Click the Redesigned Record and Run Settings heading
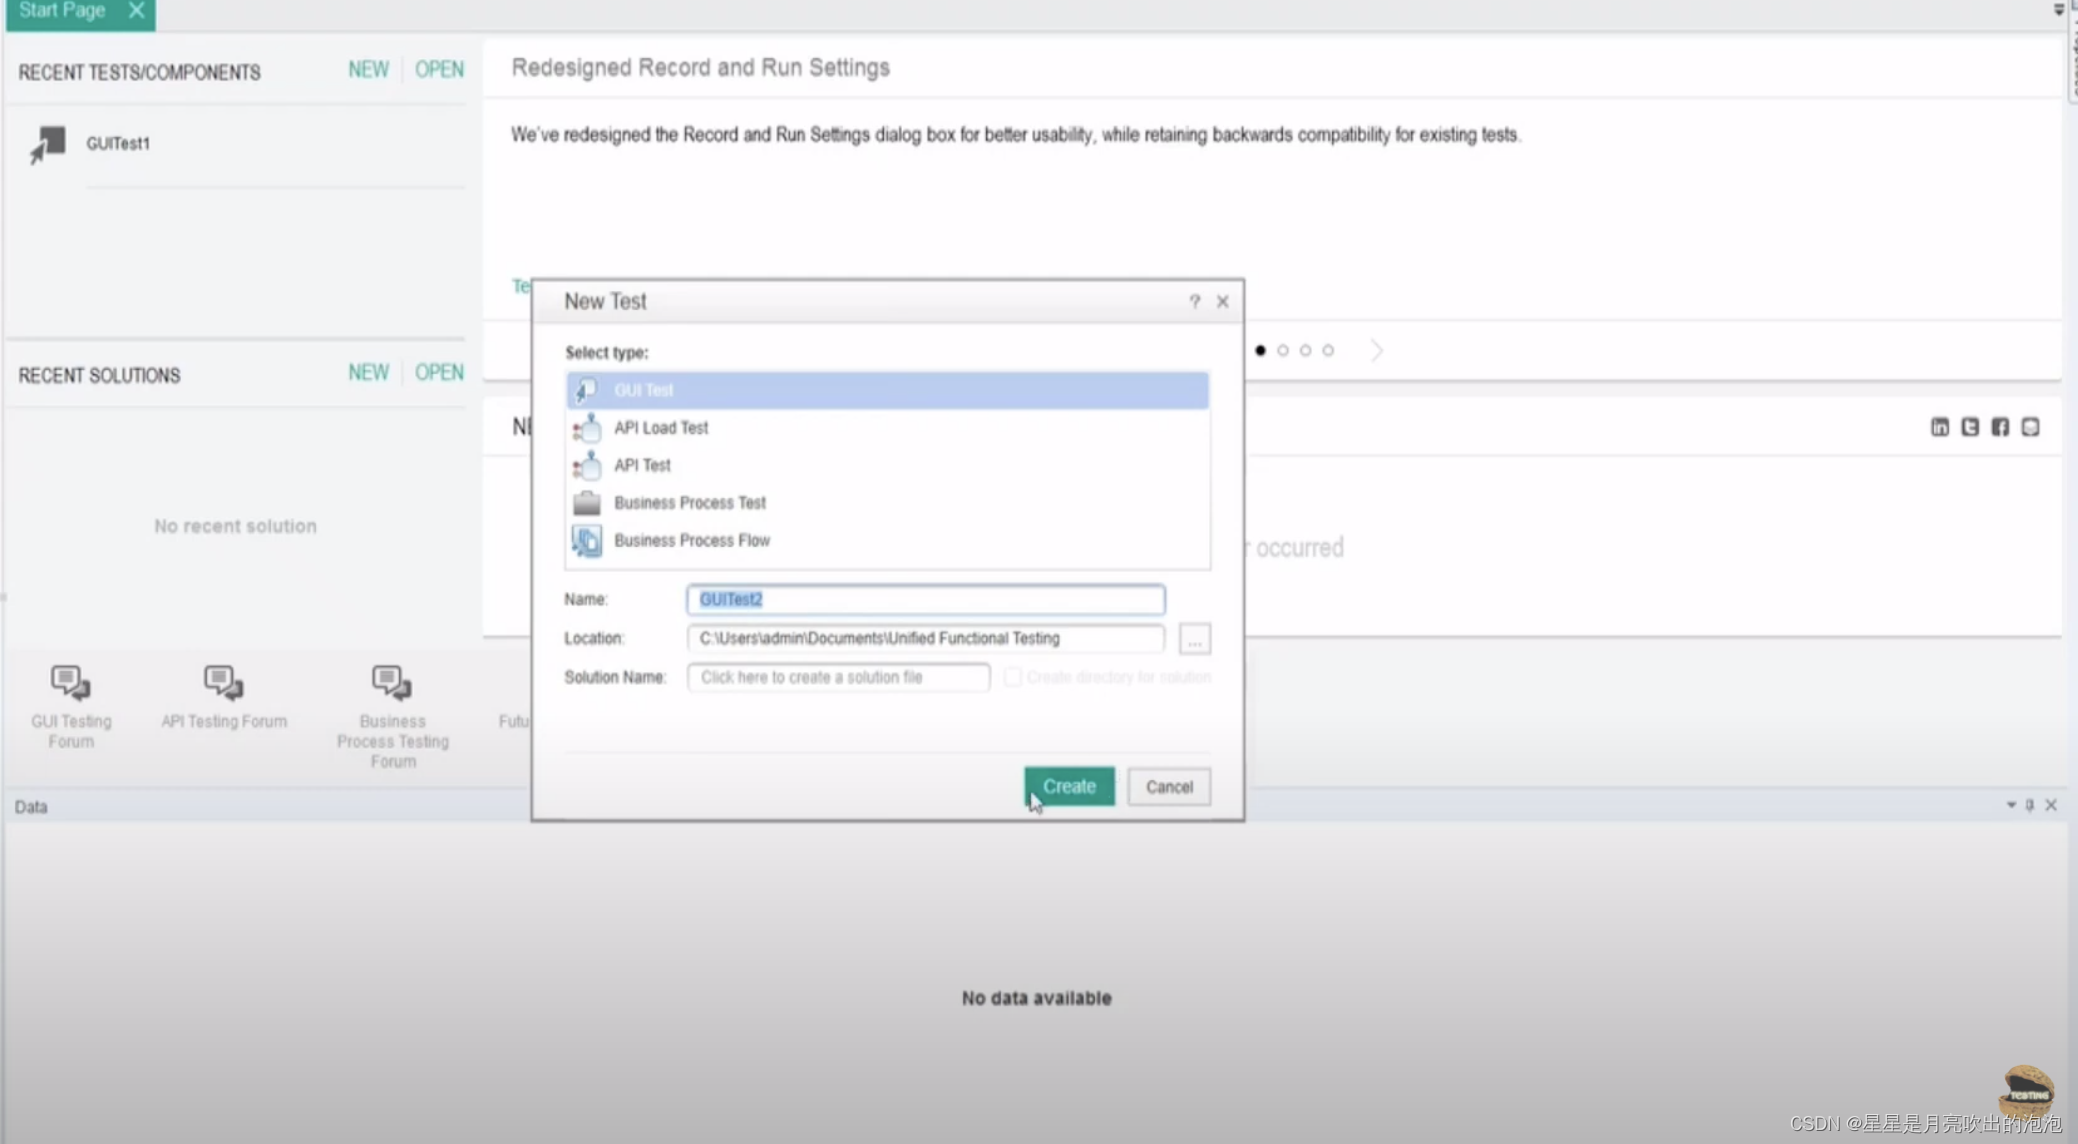This screenshot has width=2078, height=1144. (700, 67)
